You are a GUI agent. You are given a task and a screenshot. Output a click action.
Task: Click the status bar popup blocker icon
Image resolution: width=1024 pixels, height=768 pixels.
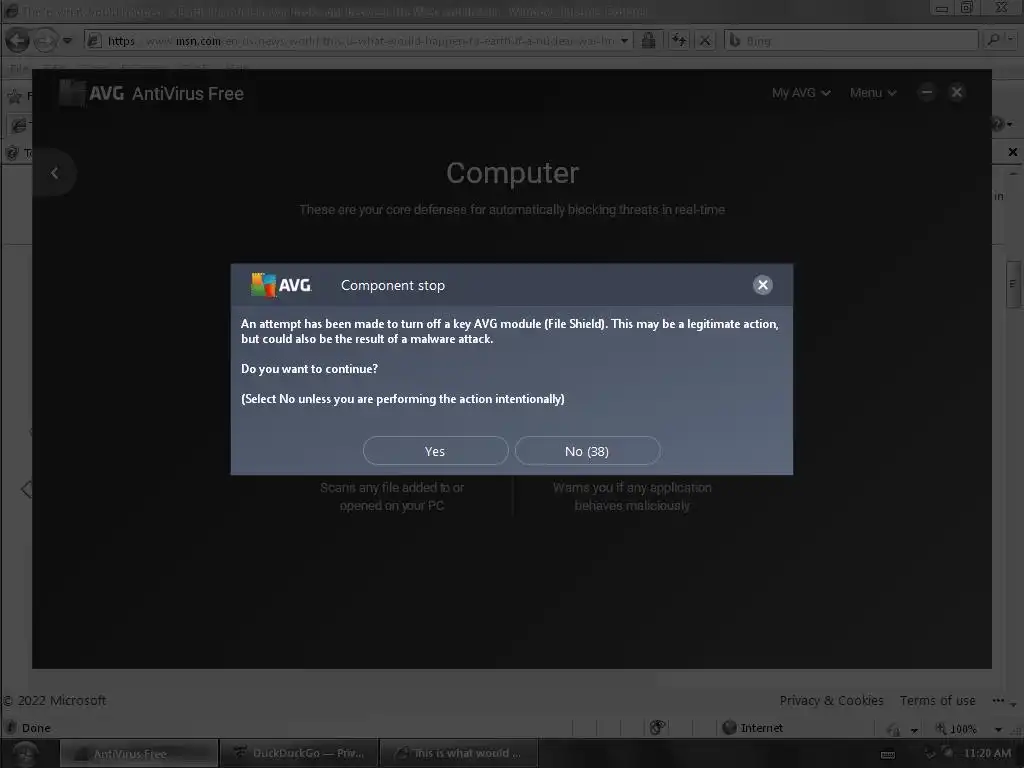pos(658,728)
